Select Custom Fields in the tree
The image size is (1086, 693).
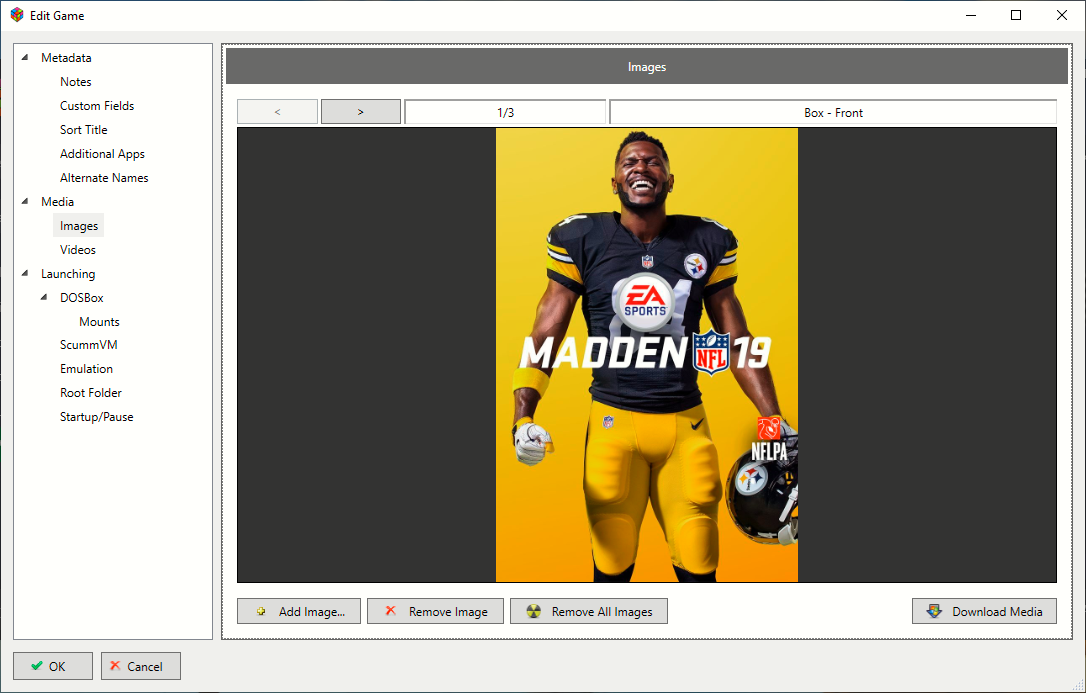(x=97, y=106)
